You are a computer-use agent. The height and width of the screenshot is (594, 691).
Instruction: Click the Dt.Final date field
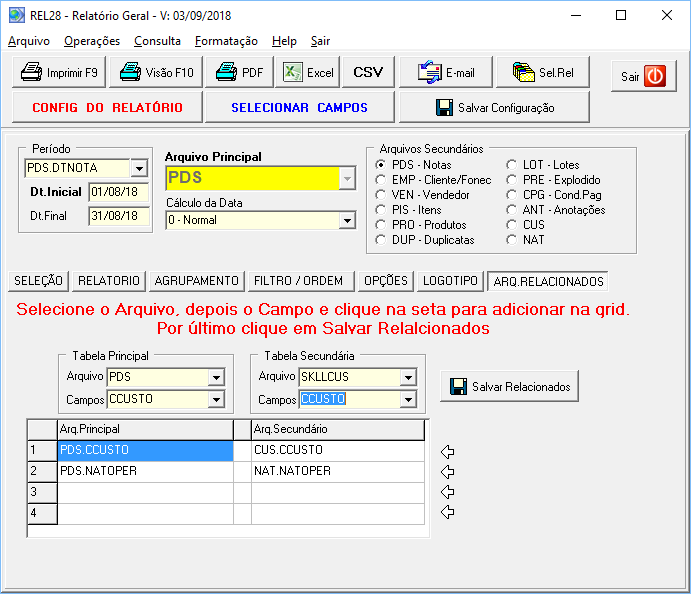pos(119,216)
